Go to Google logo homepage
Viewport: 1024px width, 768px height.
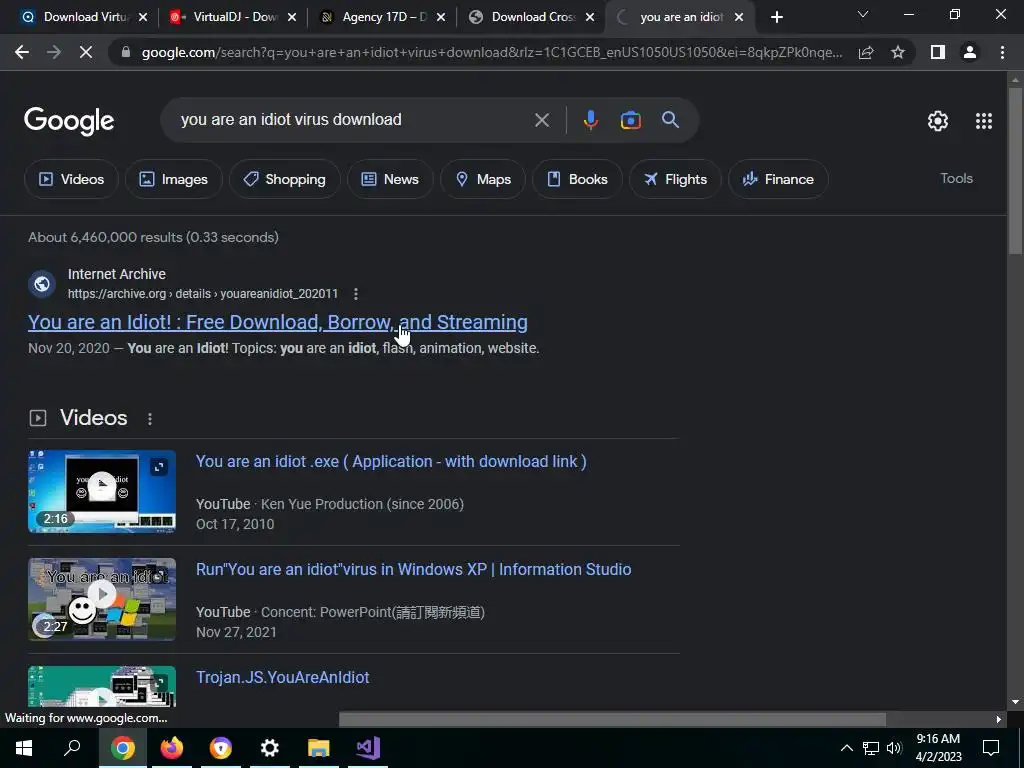click(x=69, y=121)
